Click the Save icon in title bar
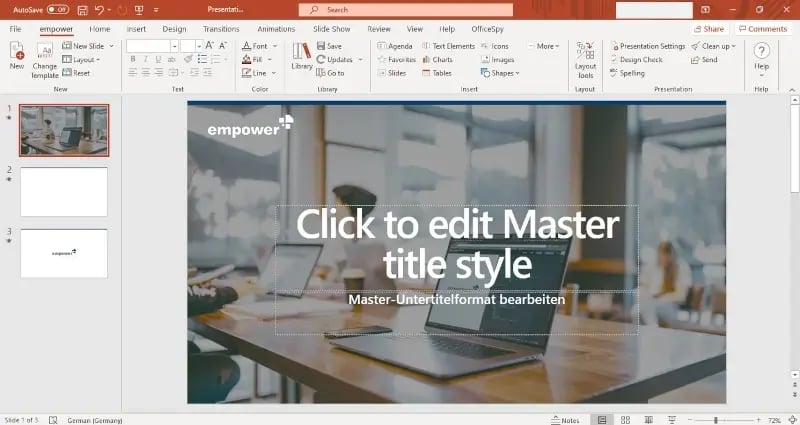 pos(82,10)
